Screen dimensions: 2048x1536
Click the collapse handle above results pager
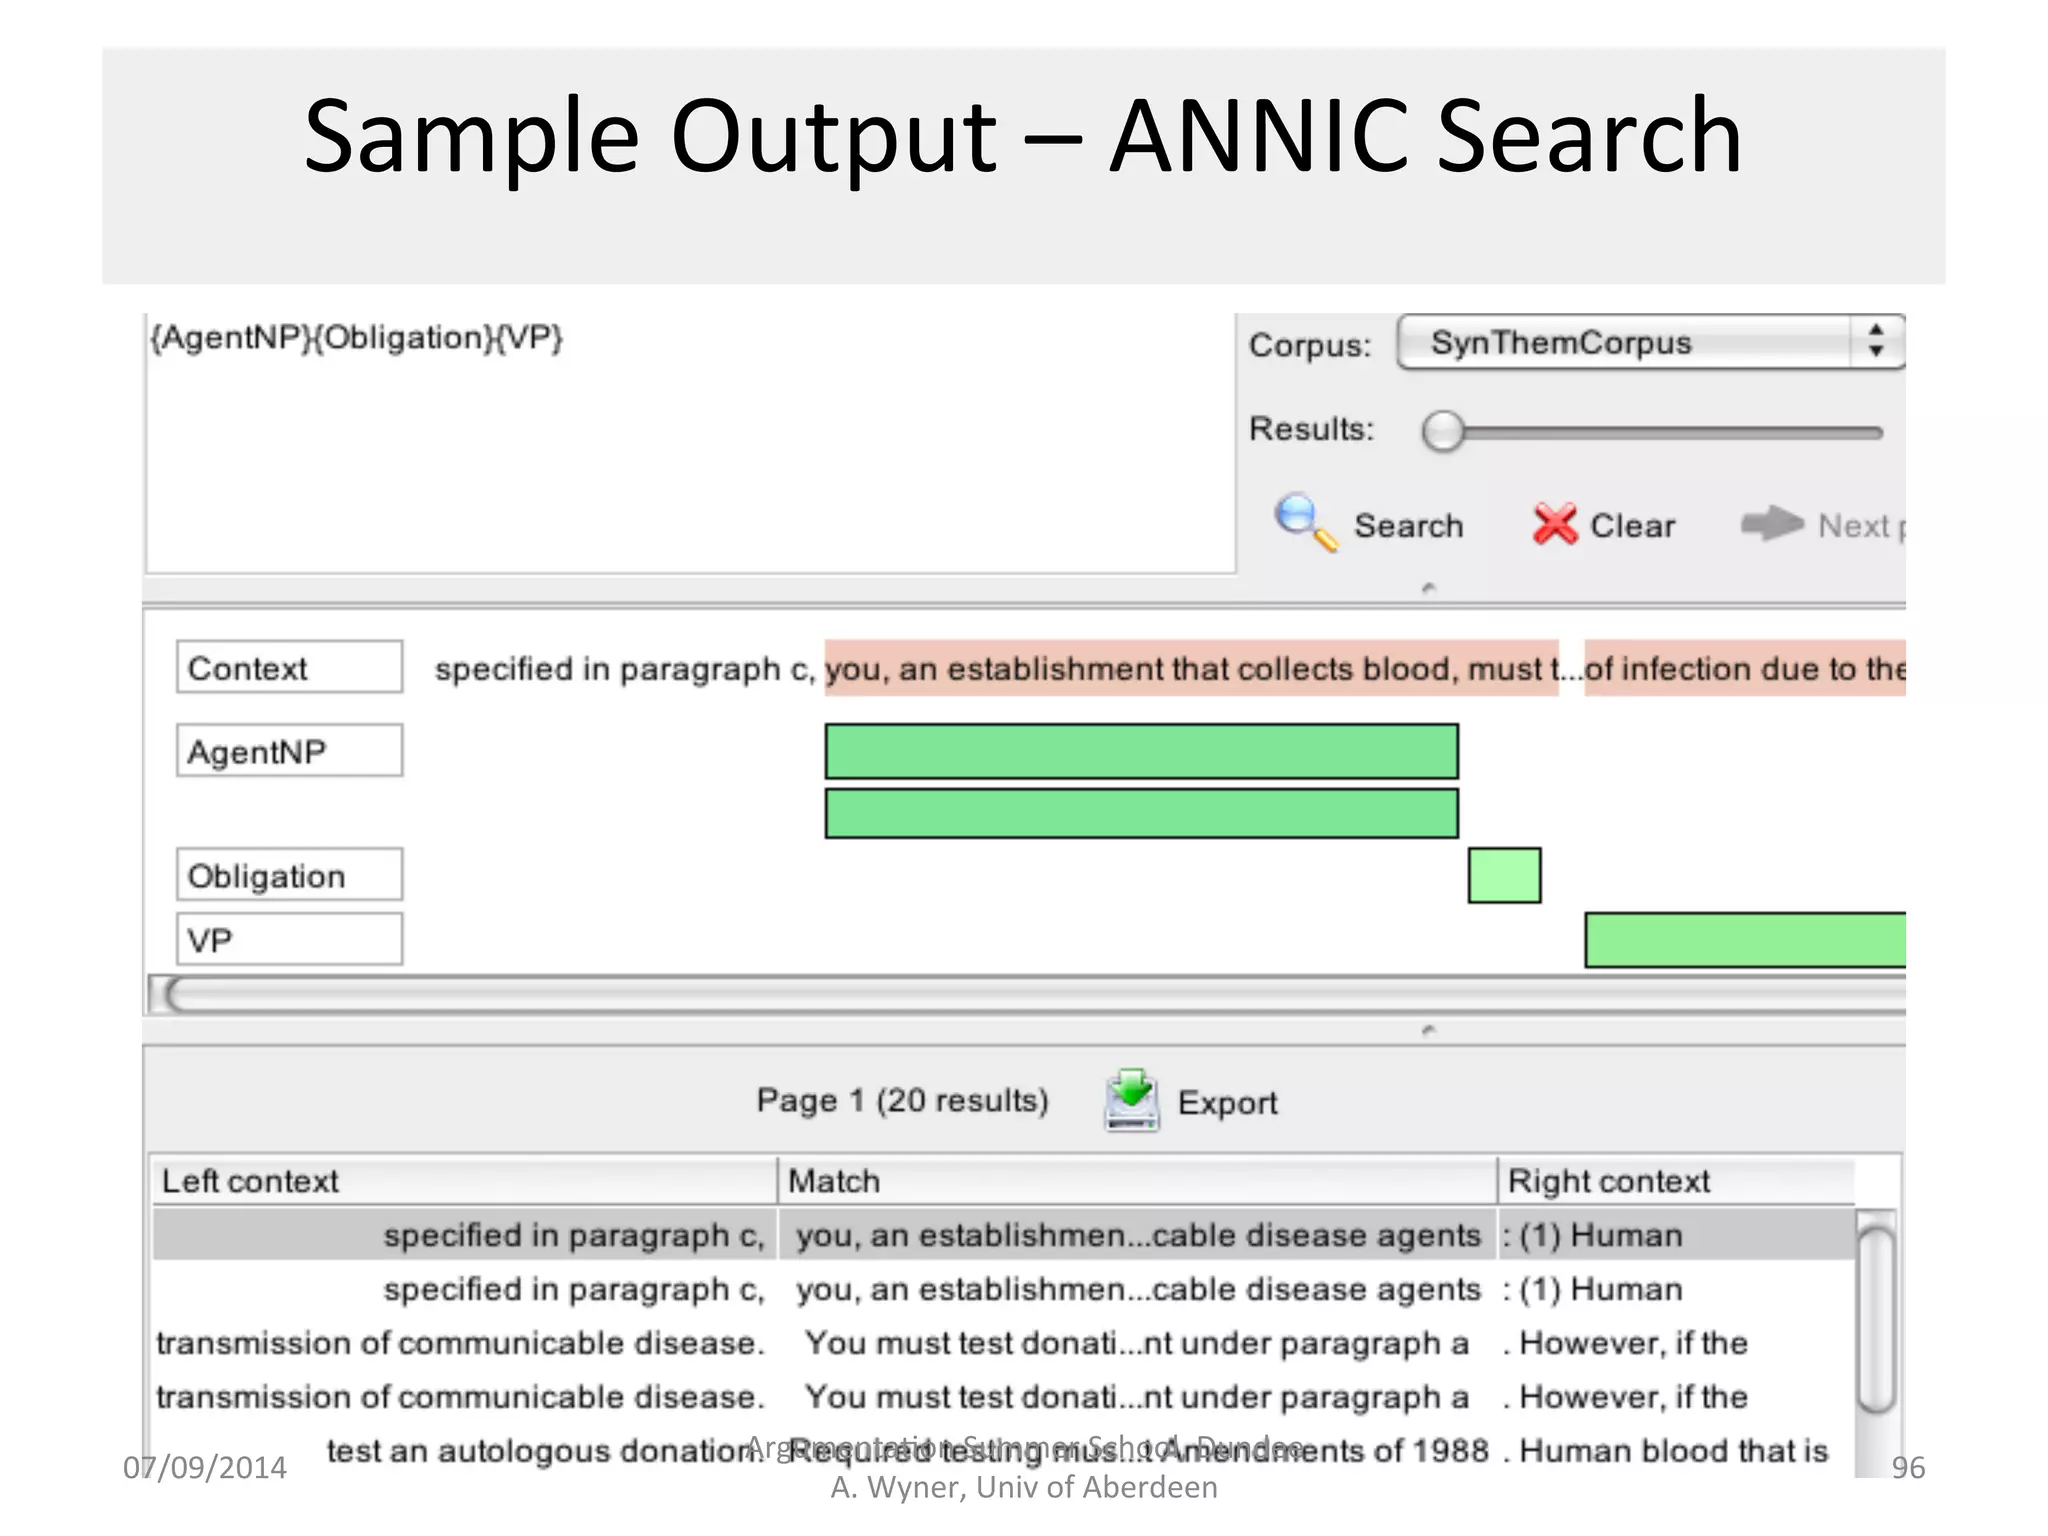click(x=1429, y=1029)
